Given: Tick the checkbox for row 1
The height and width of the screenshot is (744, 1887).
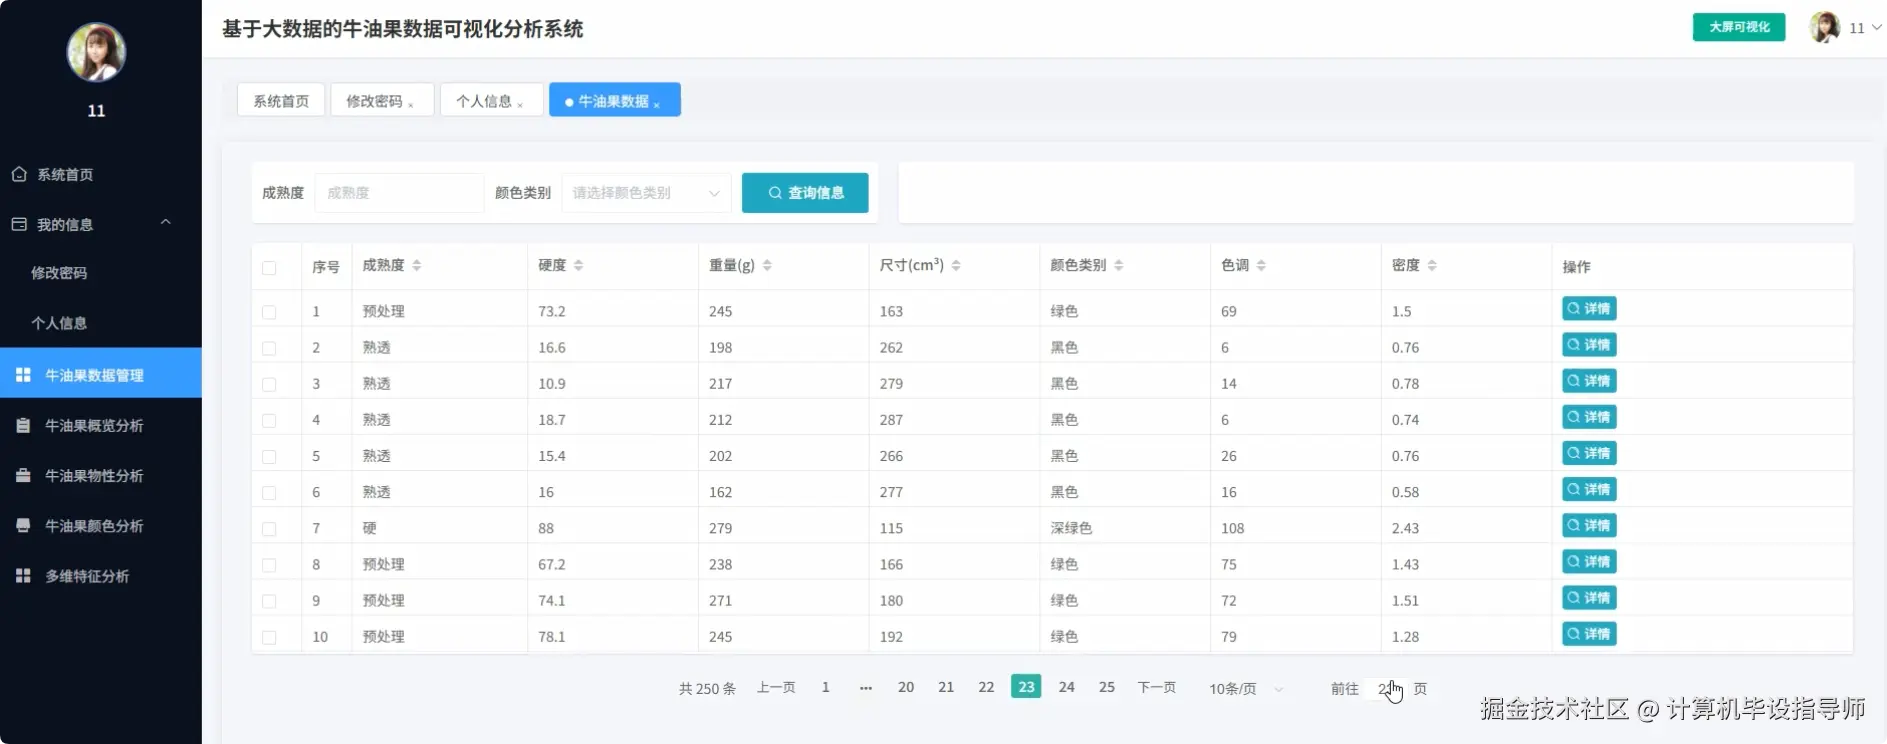Looking at the screenshot, I should tap(269, 312).
